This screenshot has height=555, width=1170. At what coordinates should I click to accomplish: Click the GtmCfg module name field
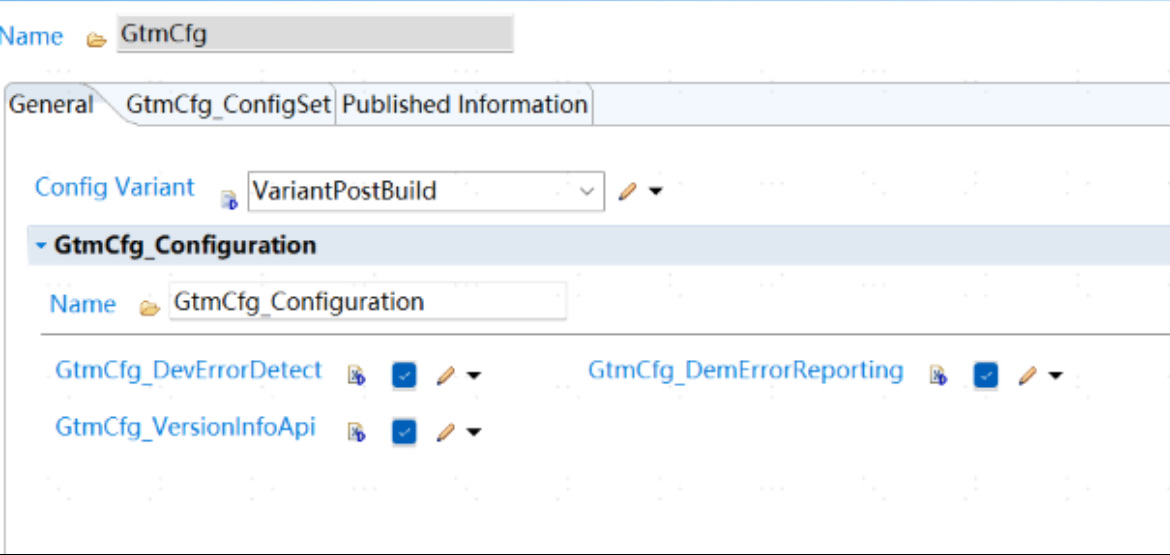pyautogui.click(x=315, y=34)
